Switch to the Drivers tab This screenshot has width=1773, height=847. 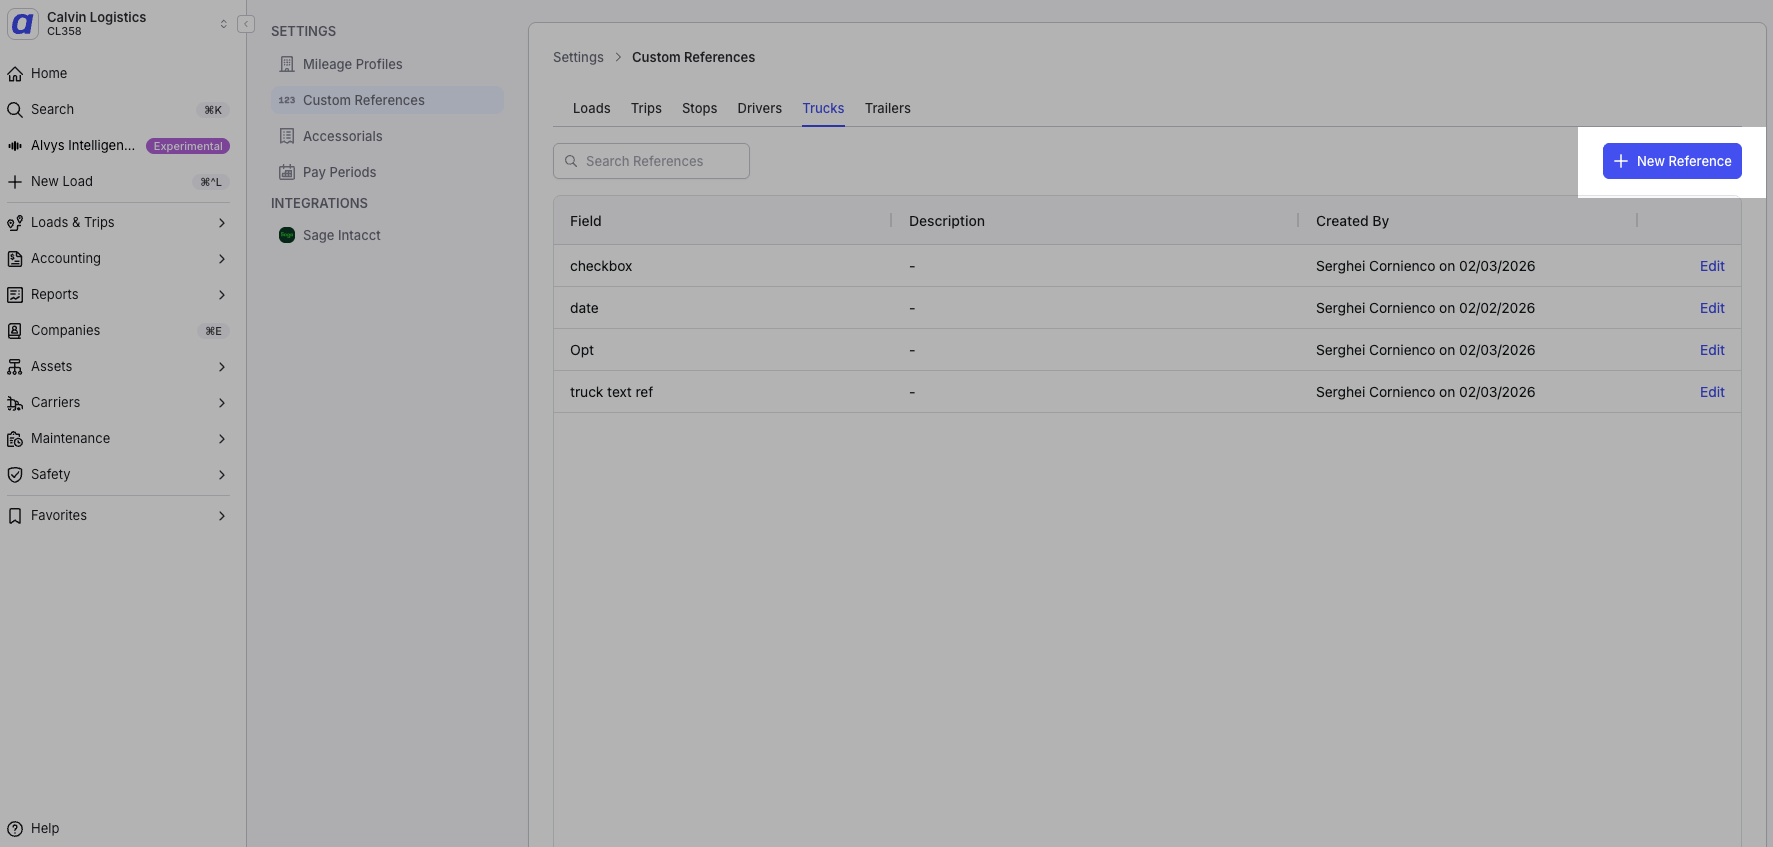coord(759,108)
